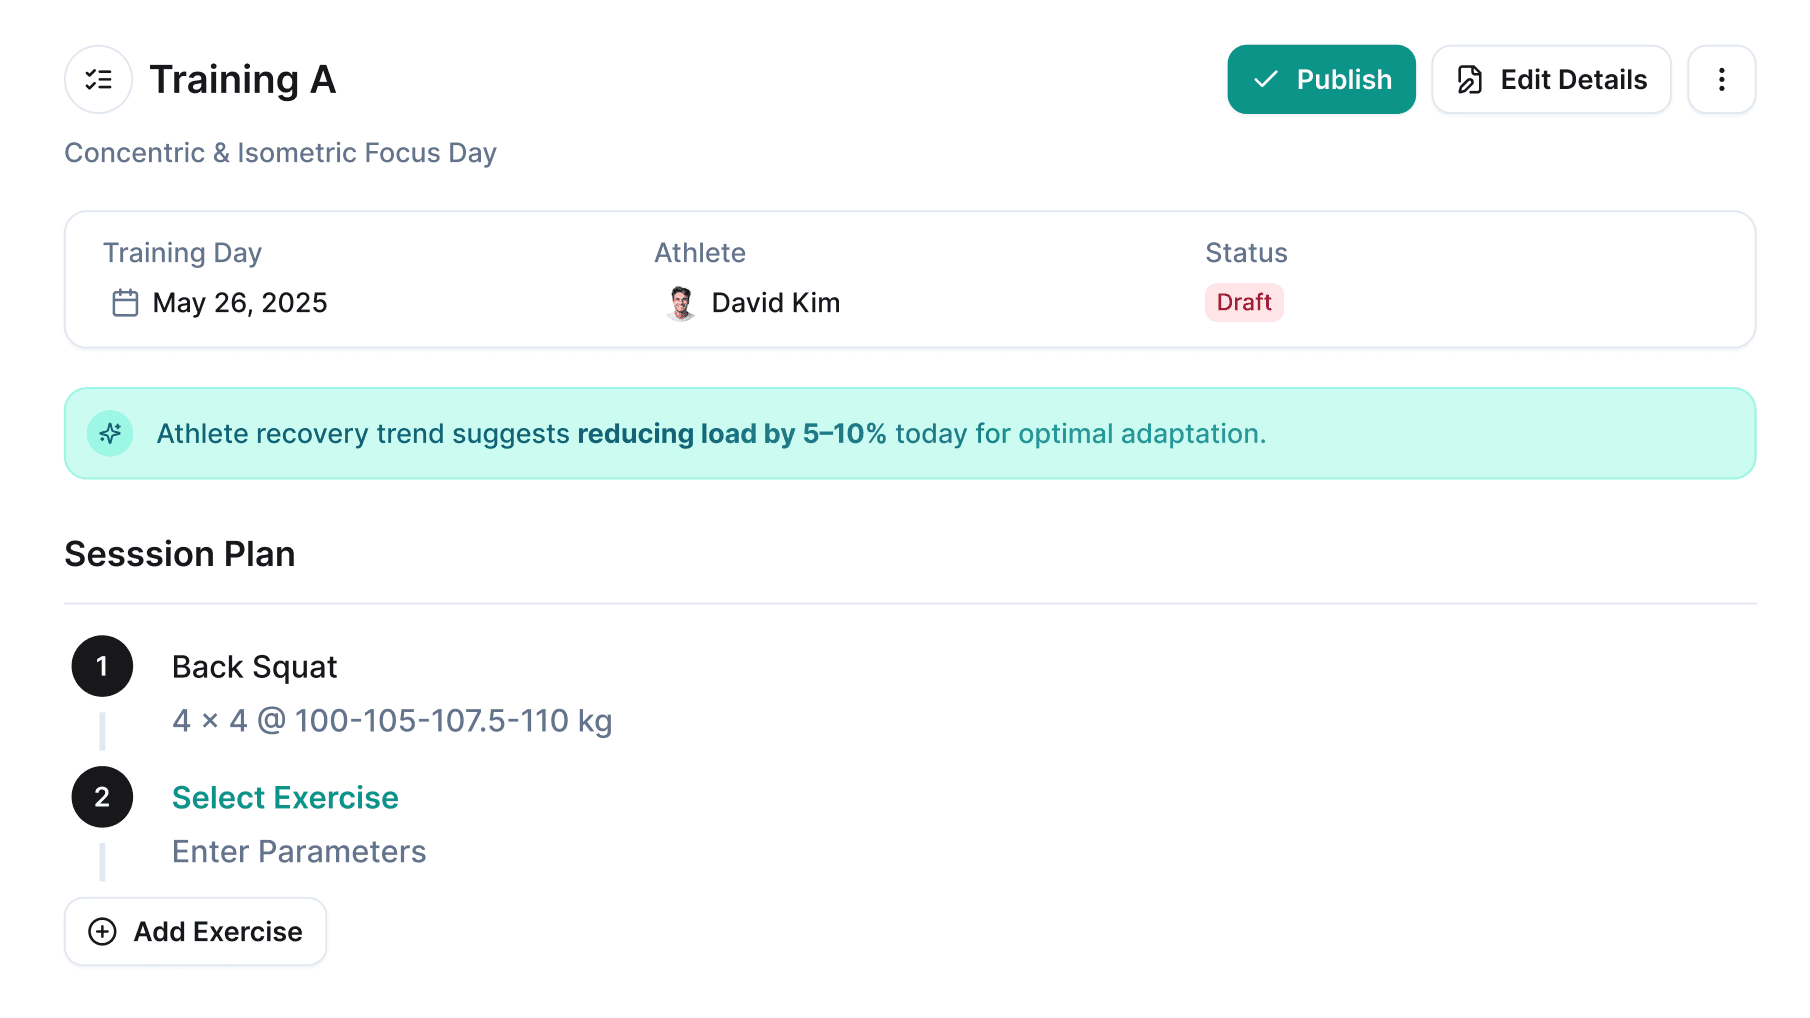1810x1018 pixels.
Task: Click the sparkle AI suggestion icon
Action: pyautogui.click(x=110, y=433)
